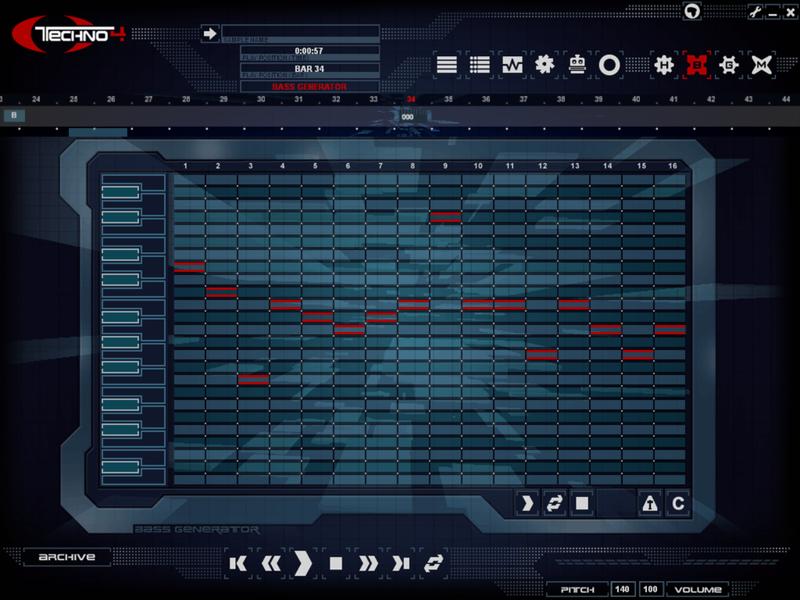800x600 pixels.
Task: Toggle the red note in step 7
Action: [382, 317]
